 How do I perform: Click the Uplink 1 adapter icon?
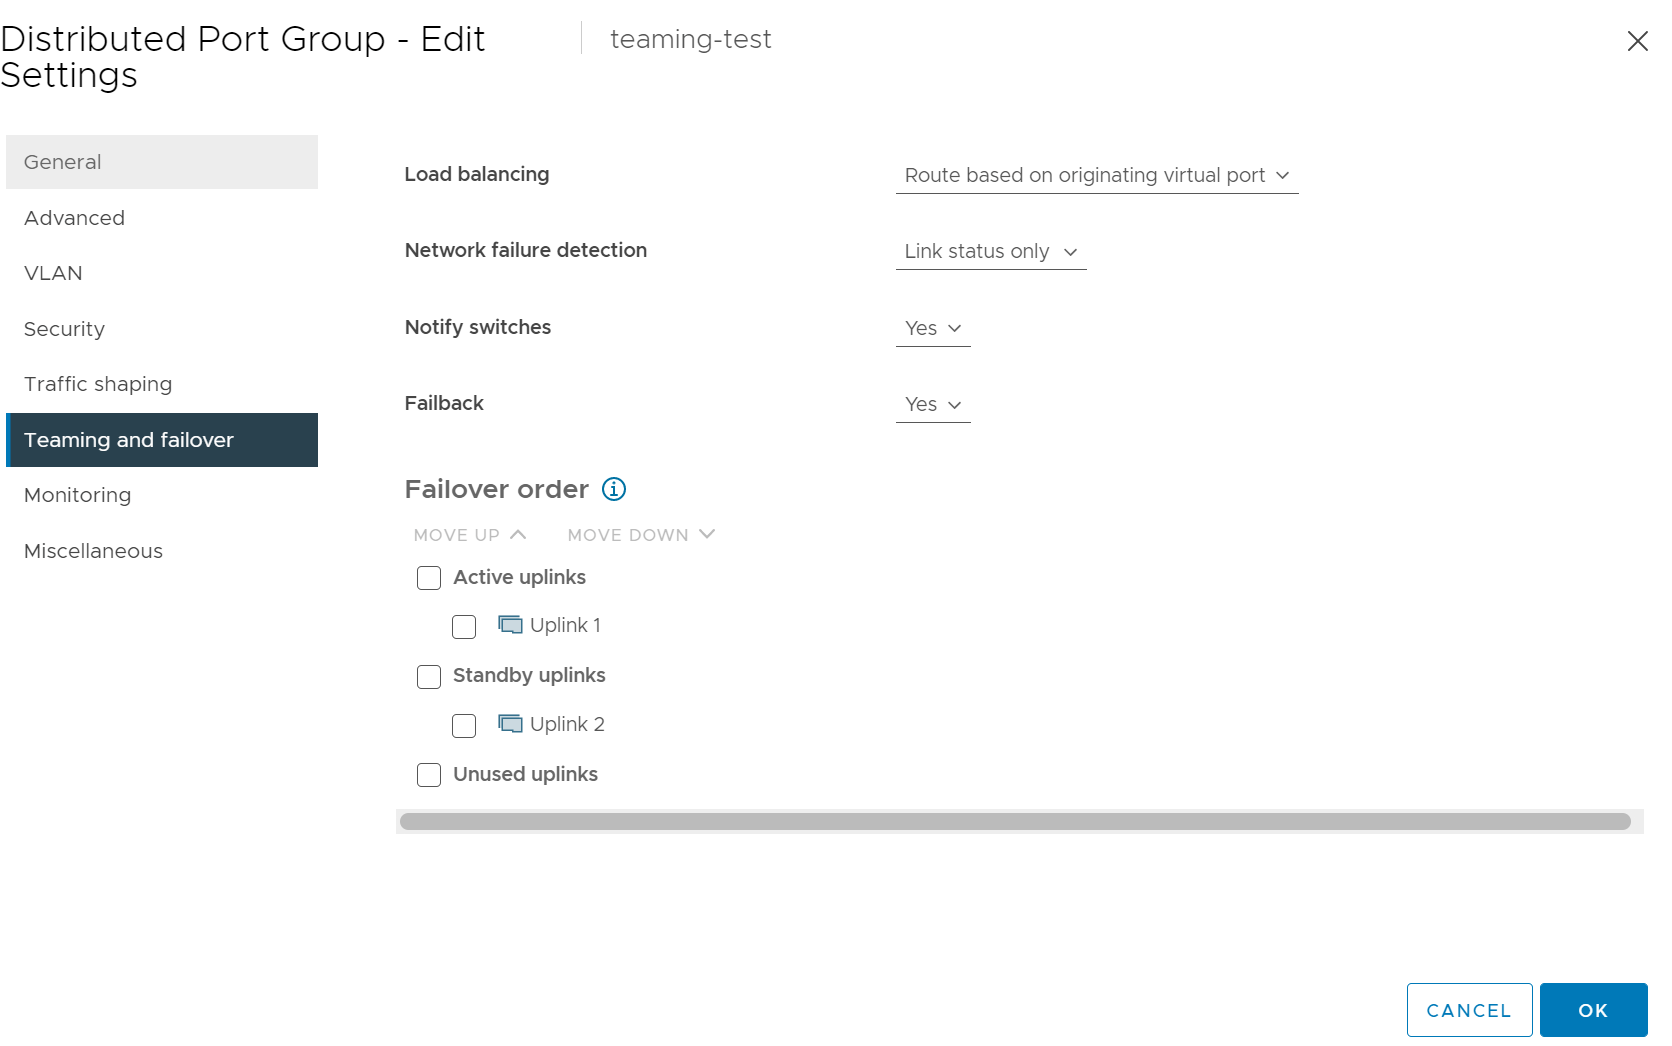(510, 625)
